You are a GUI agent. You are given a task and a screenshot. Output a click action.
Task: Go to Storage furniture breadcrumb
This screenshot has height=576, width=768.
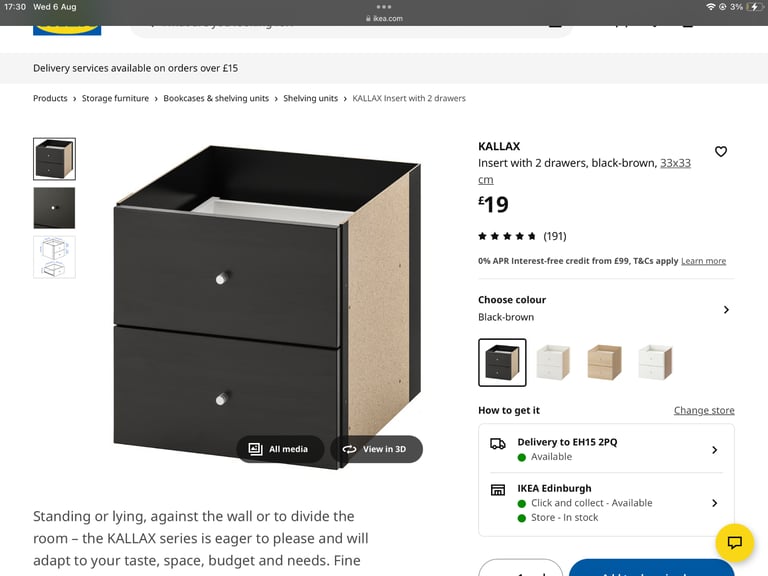[x=115, y=98]
